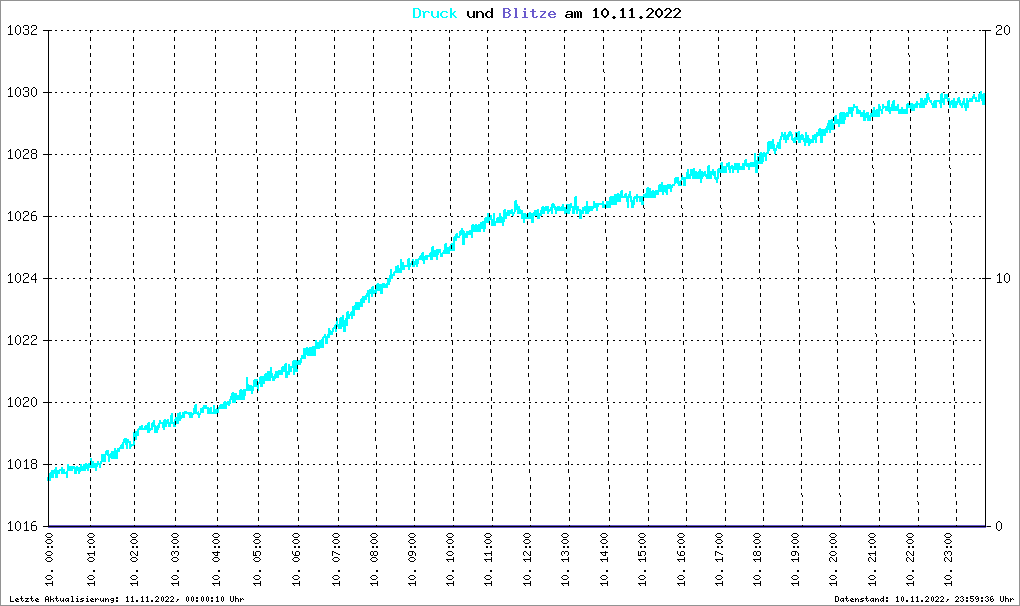Click the right axis value 0
This screenshot has width=1020, height=606.
tap(999, 526)
